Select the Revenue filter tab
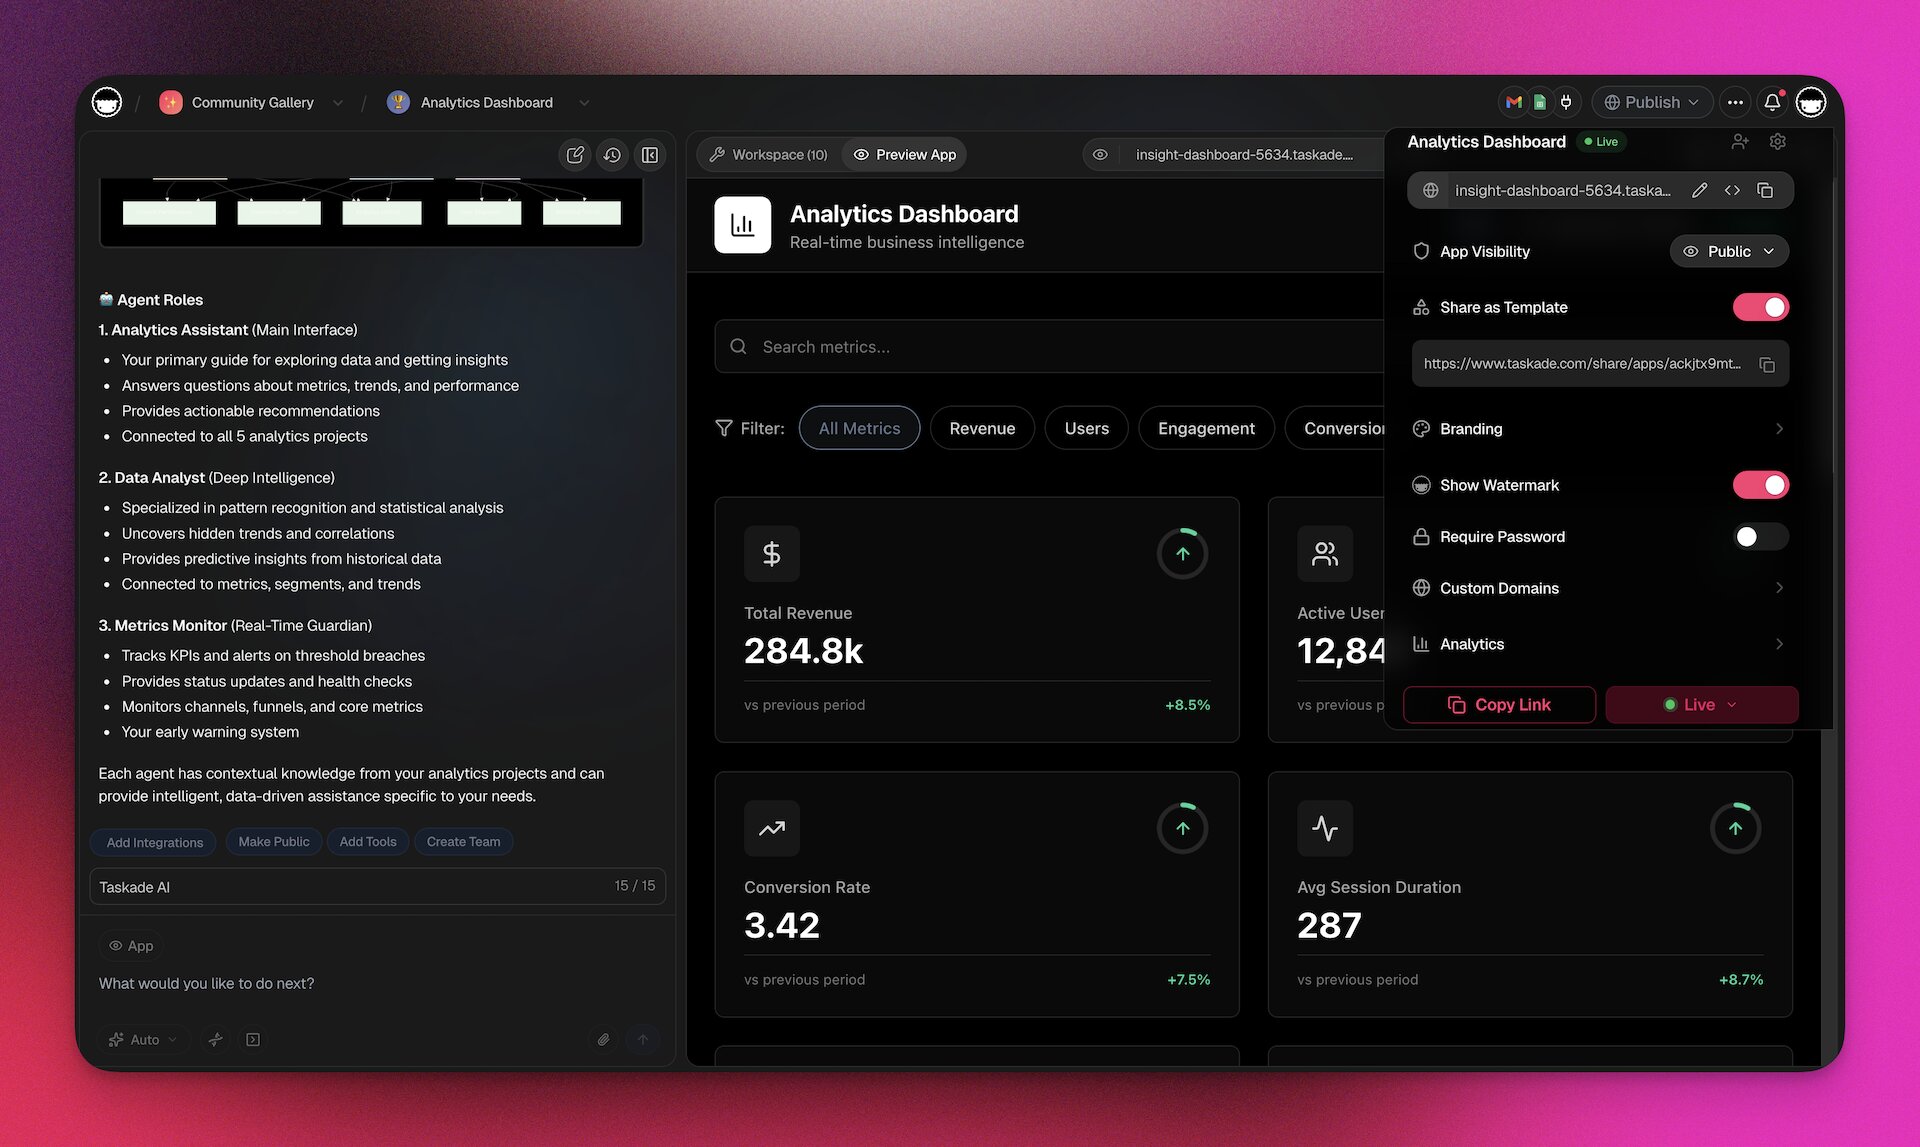Viewport: 1920px width, 1147px height. tap(982, 428)
